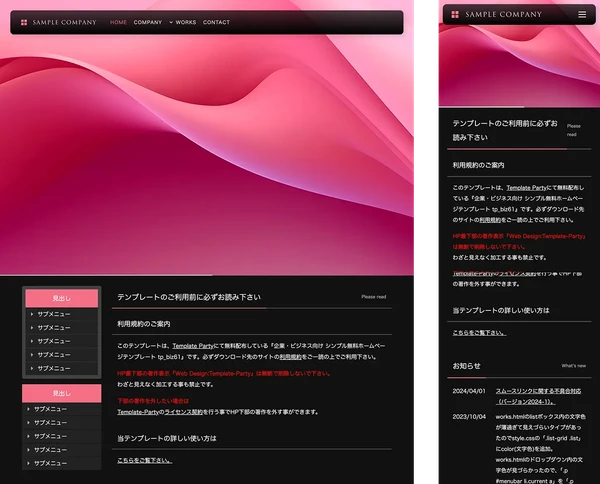600x484 pixels.
Task: Expand the WORKS dropdown menu
Action: 183,23
